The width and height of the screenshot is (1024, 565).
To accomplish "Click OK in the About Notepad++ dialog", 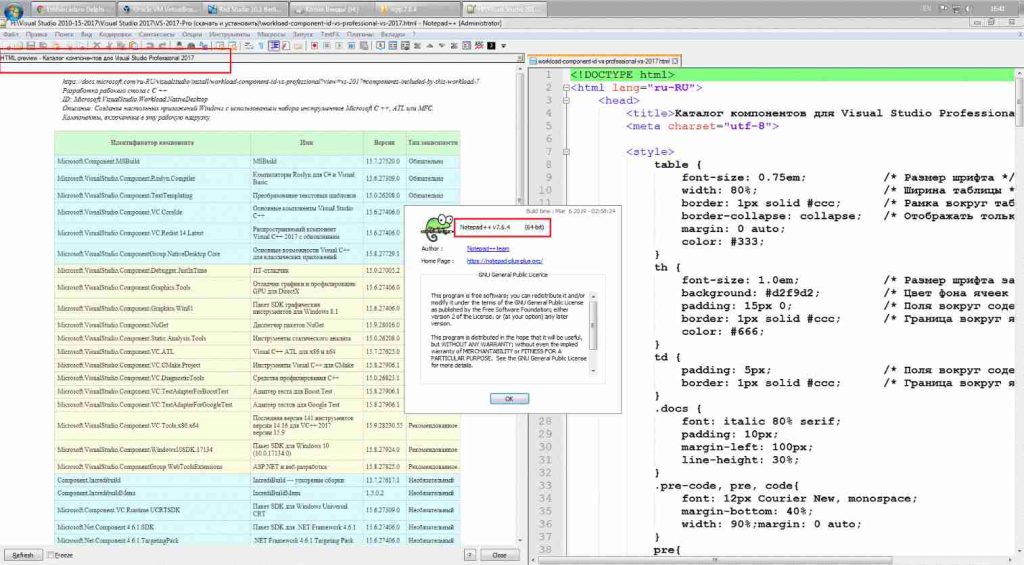I will [509, 398].
